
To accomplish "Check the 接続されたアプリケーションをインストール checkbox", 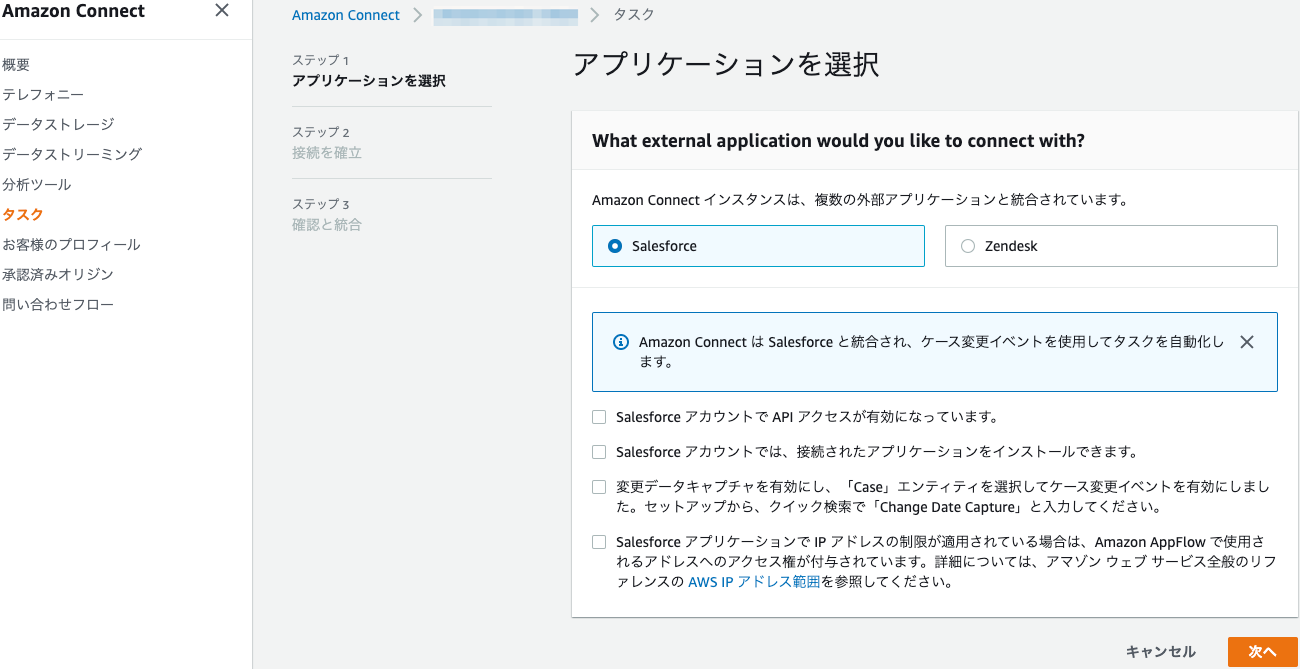I will (x=599, y=452).
